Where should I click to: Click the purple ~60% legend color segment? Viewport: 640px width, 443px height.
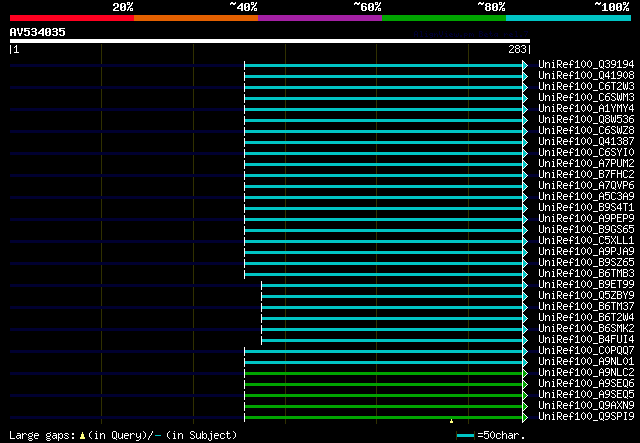pyautogui.click(x=320, y=18)
